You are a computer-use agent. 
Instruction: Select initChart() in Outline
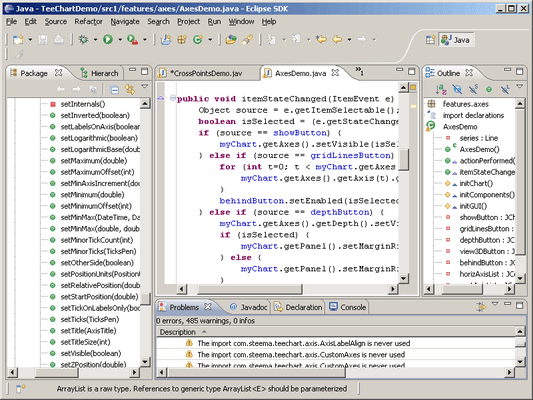(476, 183)
